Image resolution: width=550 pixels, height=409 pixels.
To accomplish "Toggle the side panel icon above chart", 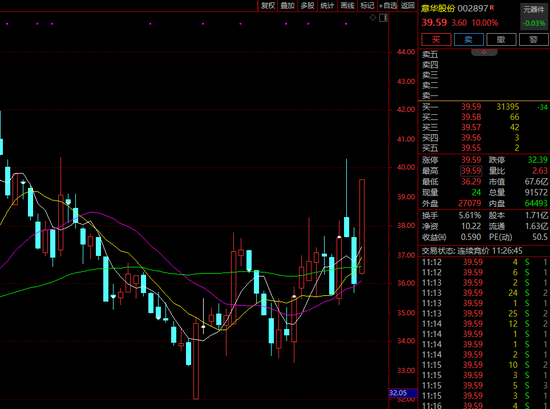I will [x=383, y=18].
